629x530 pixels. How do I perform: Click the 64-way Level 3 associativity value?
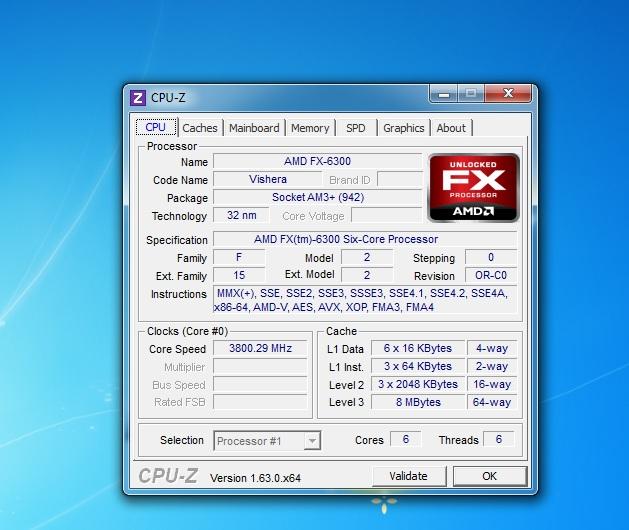click(x=492, y=402)
